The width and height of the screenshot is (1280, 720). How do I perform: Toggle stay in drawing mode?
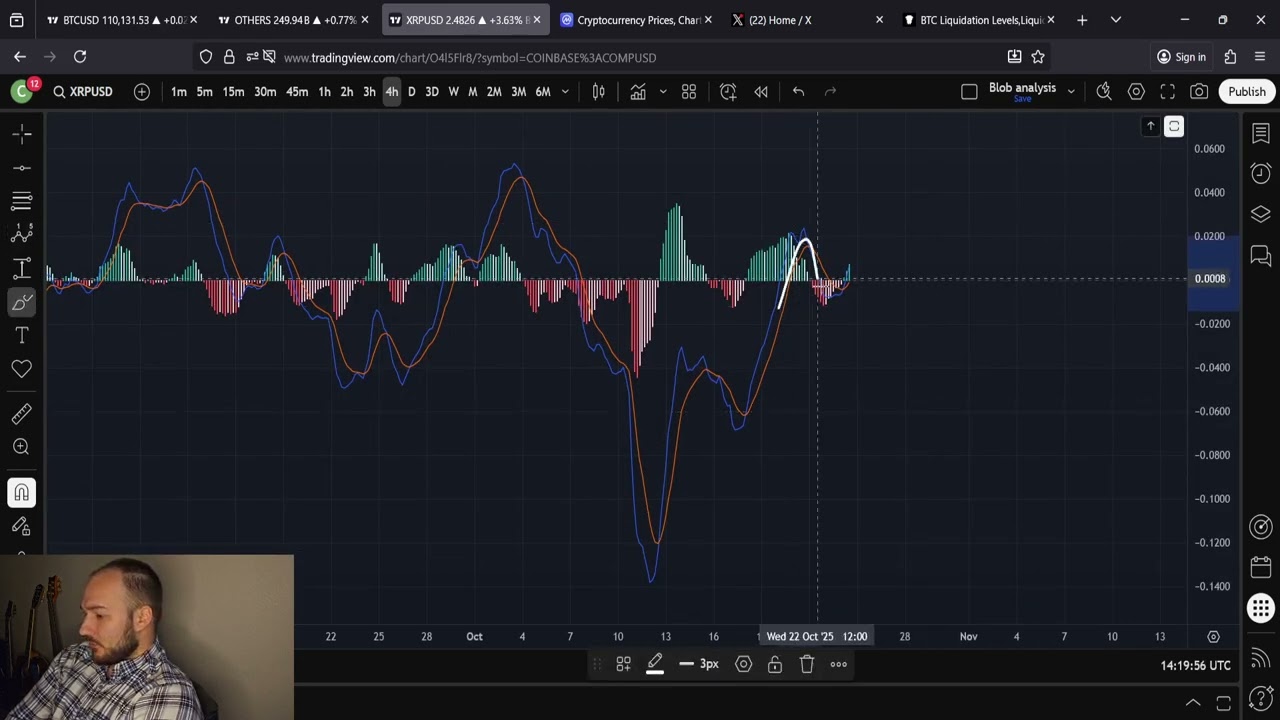click(x=22, y=526)
